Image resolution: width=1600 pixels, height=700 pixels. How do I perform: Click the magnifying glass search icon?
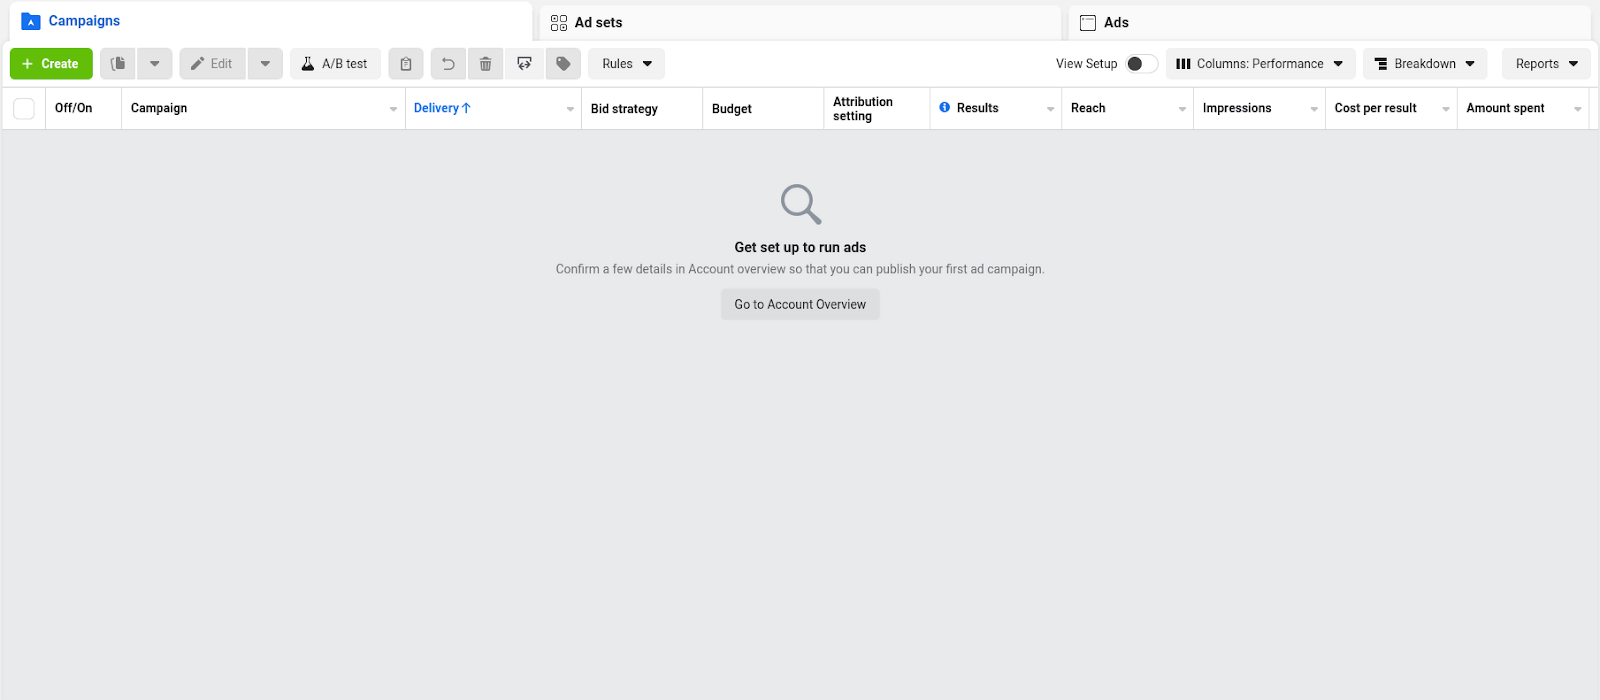801,204
